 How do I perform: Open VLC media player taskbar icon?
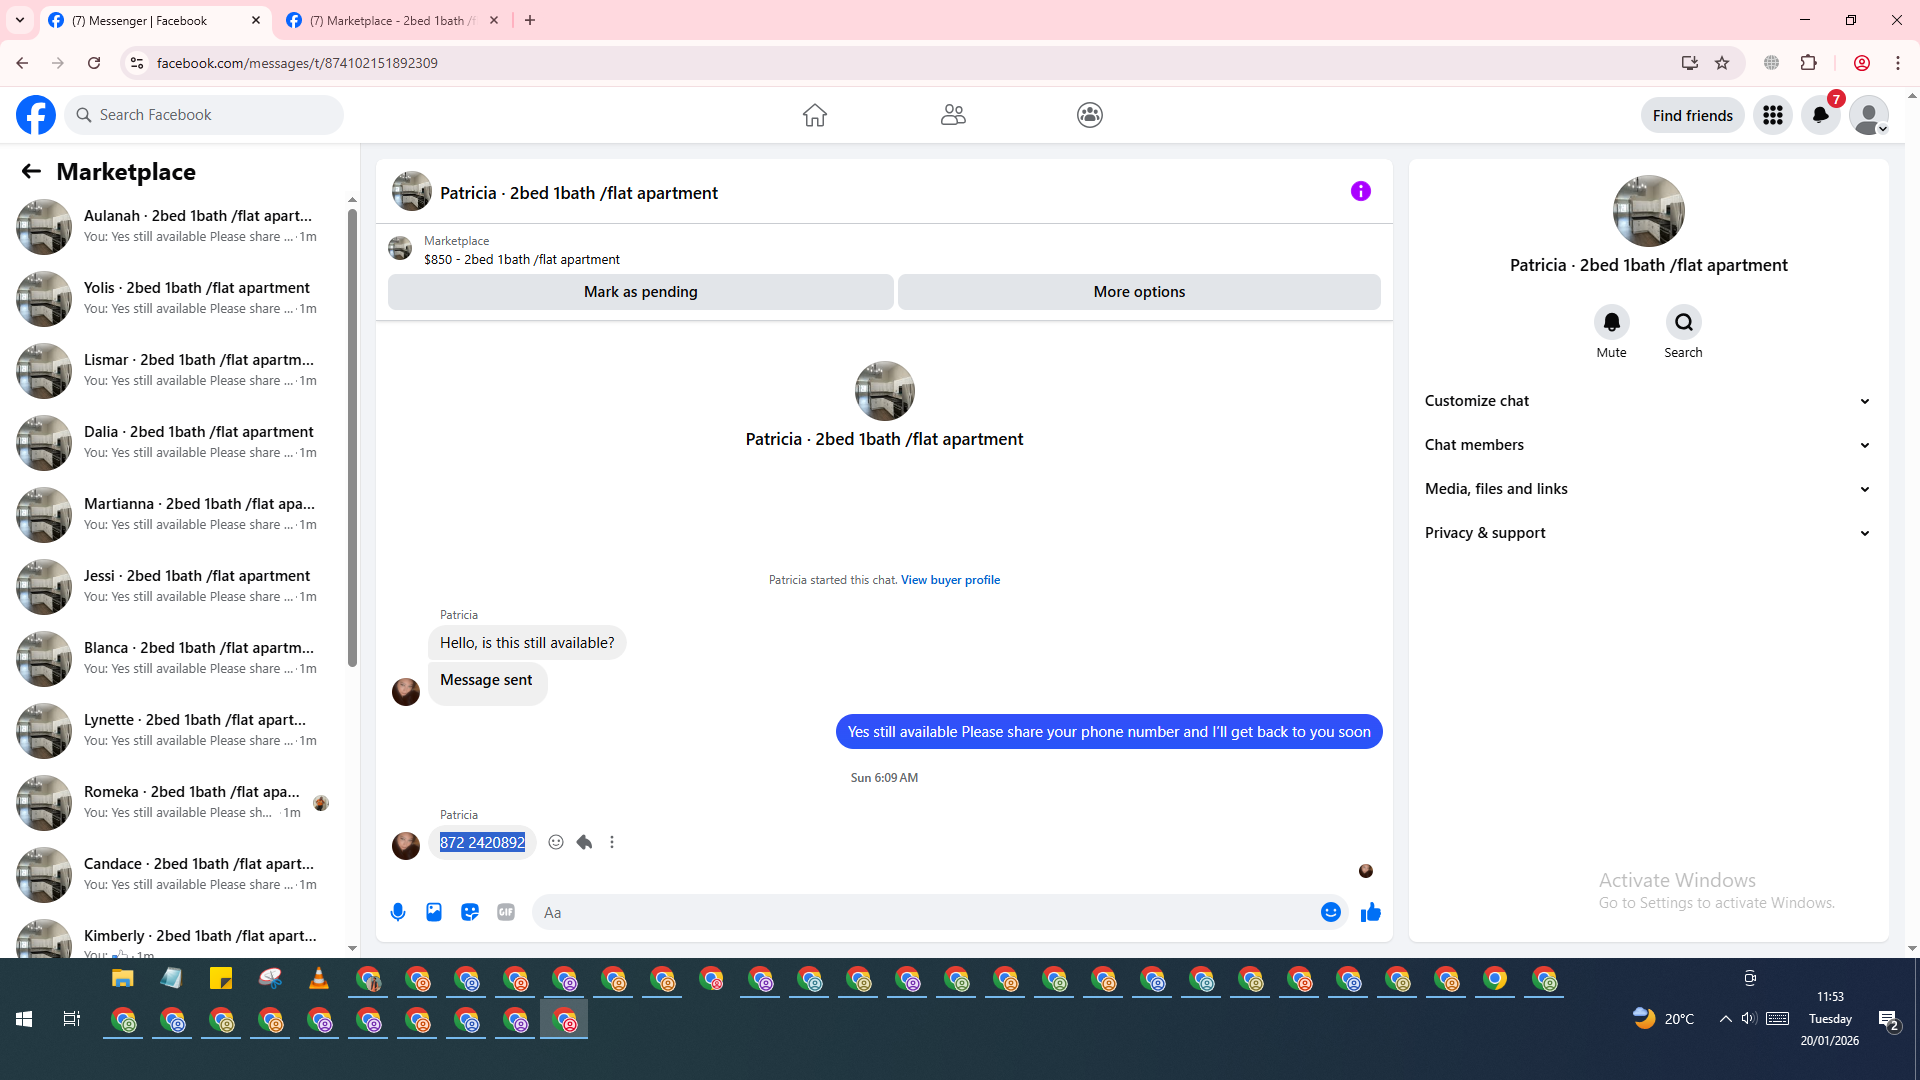point(318,979)
